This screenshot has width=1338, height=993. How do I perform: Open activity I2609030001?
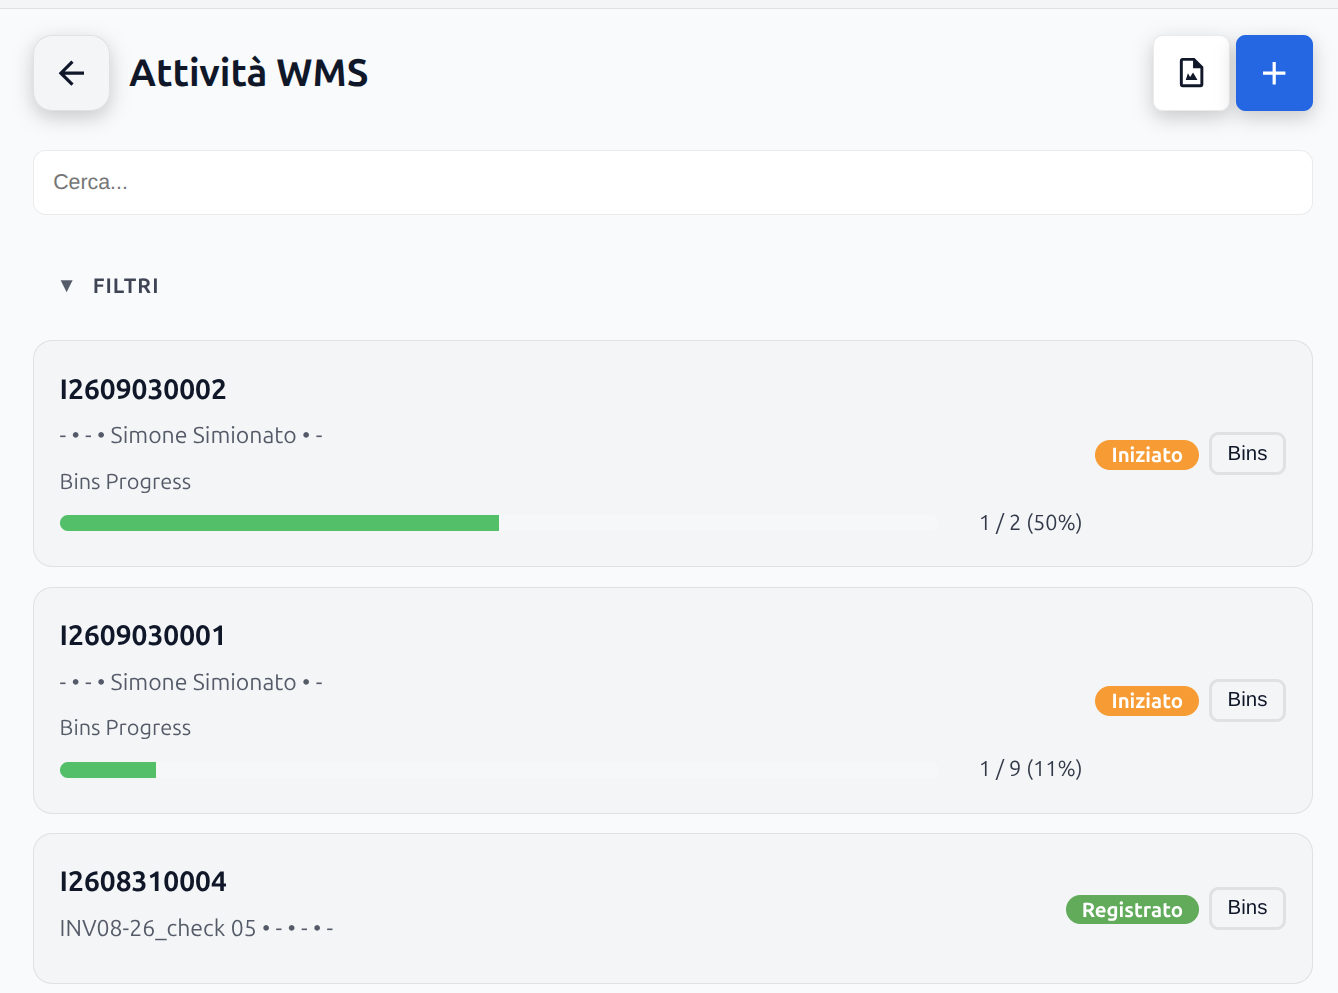143,635
